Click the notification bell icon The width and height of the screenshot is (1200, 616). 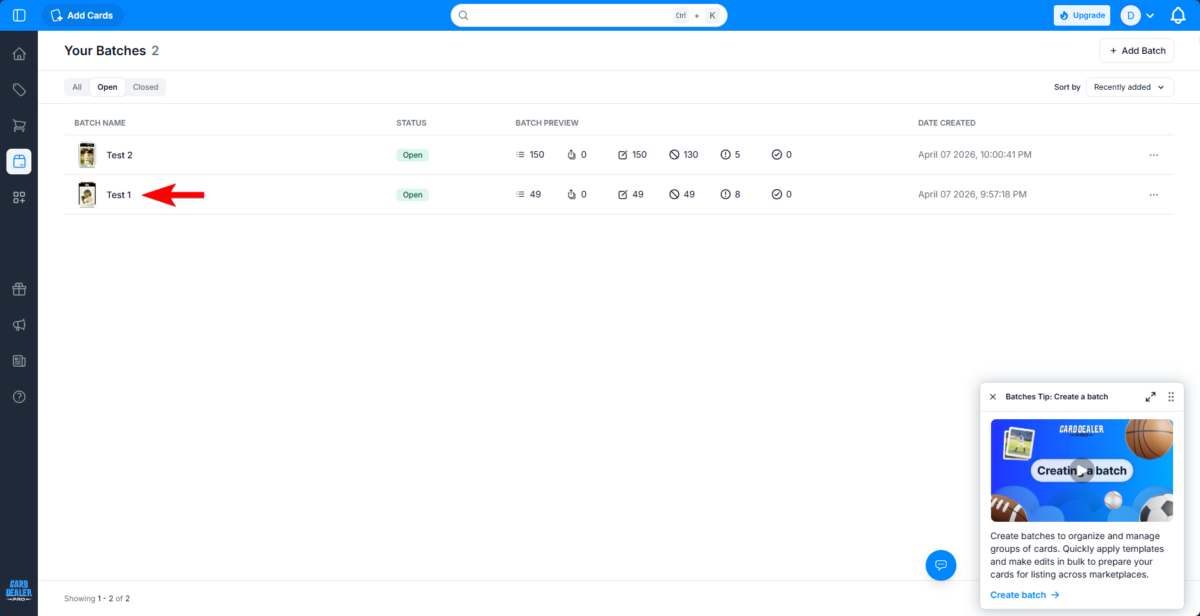click(1177, 15)
